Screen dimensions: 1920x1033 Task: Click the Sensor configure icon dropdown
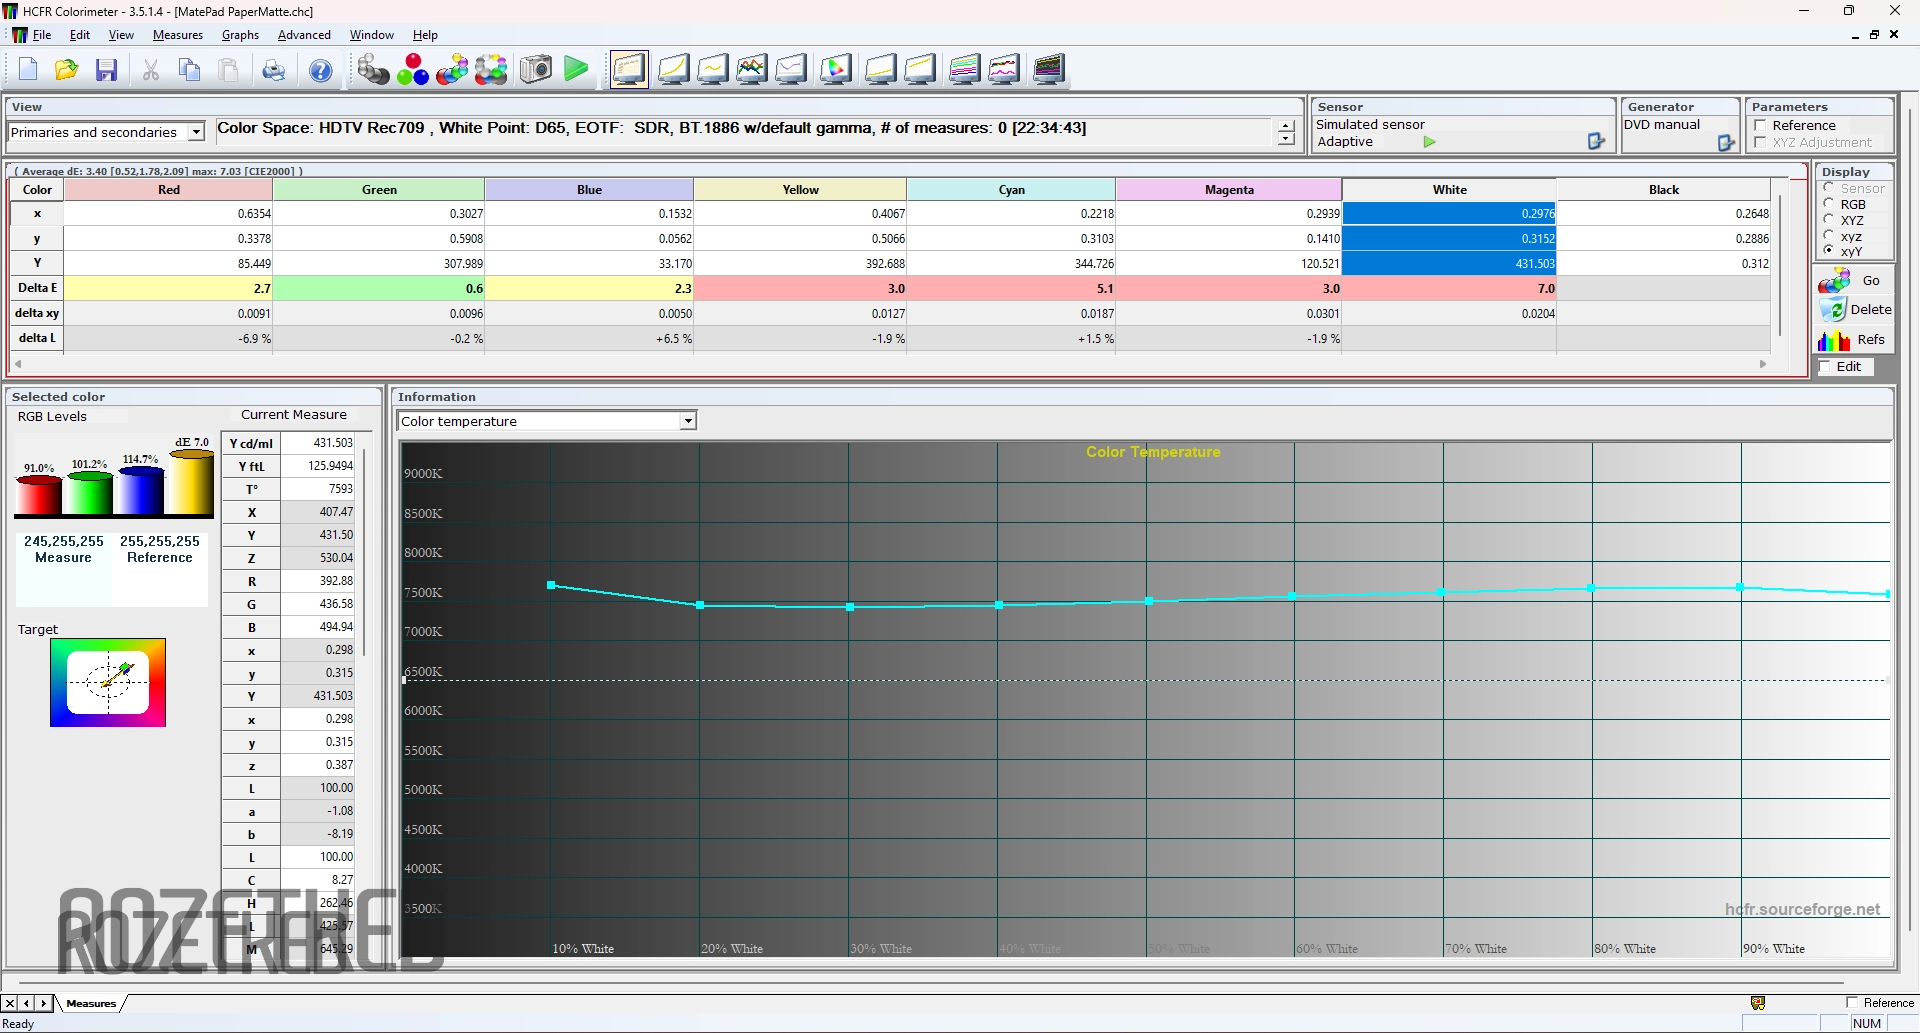[1596, 142]
